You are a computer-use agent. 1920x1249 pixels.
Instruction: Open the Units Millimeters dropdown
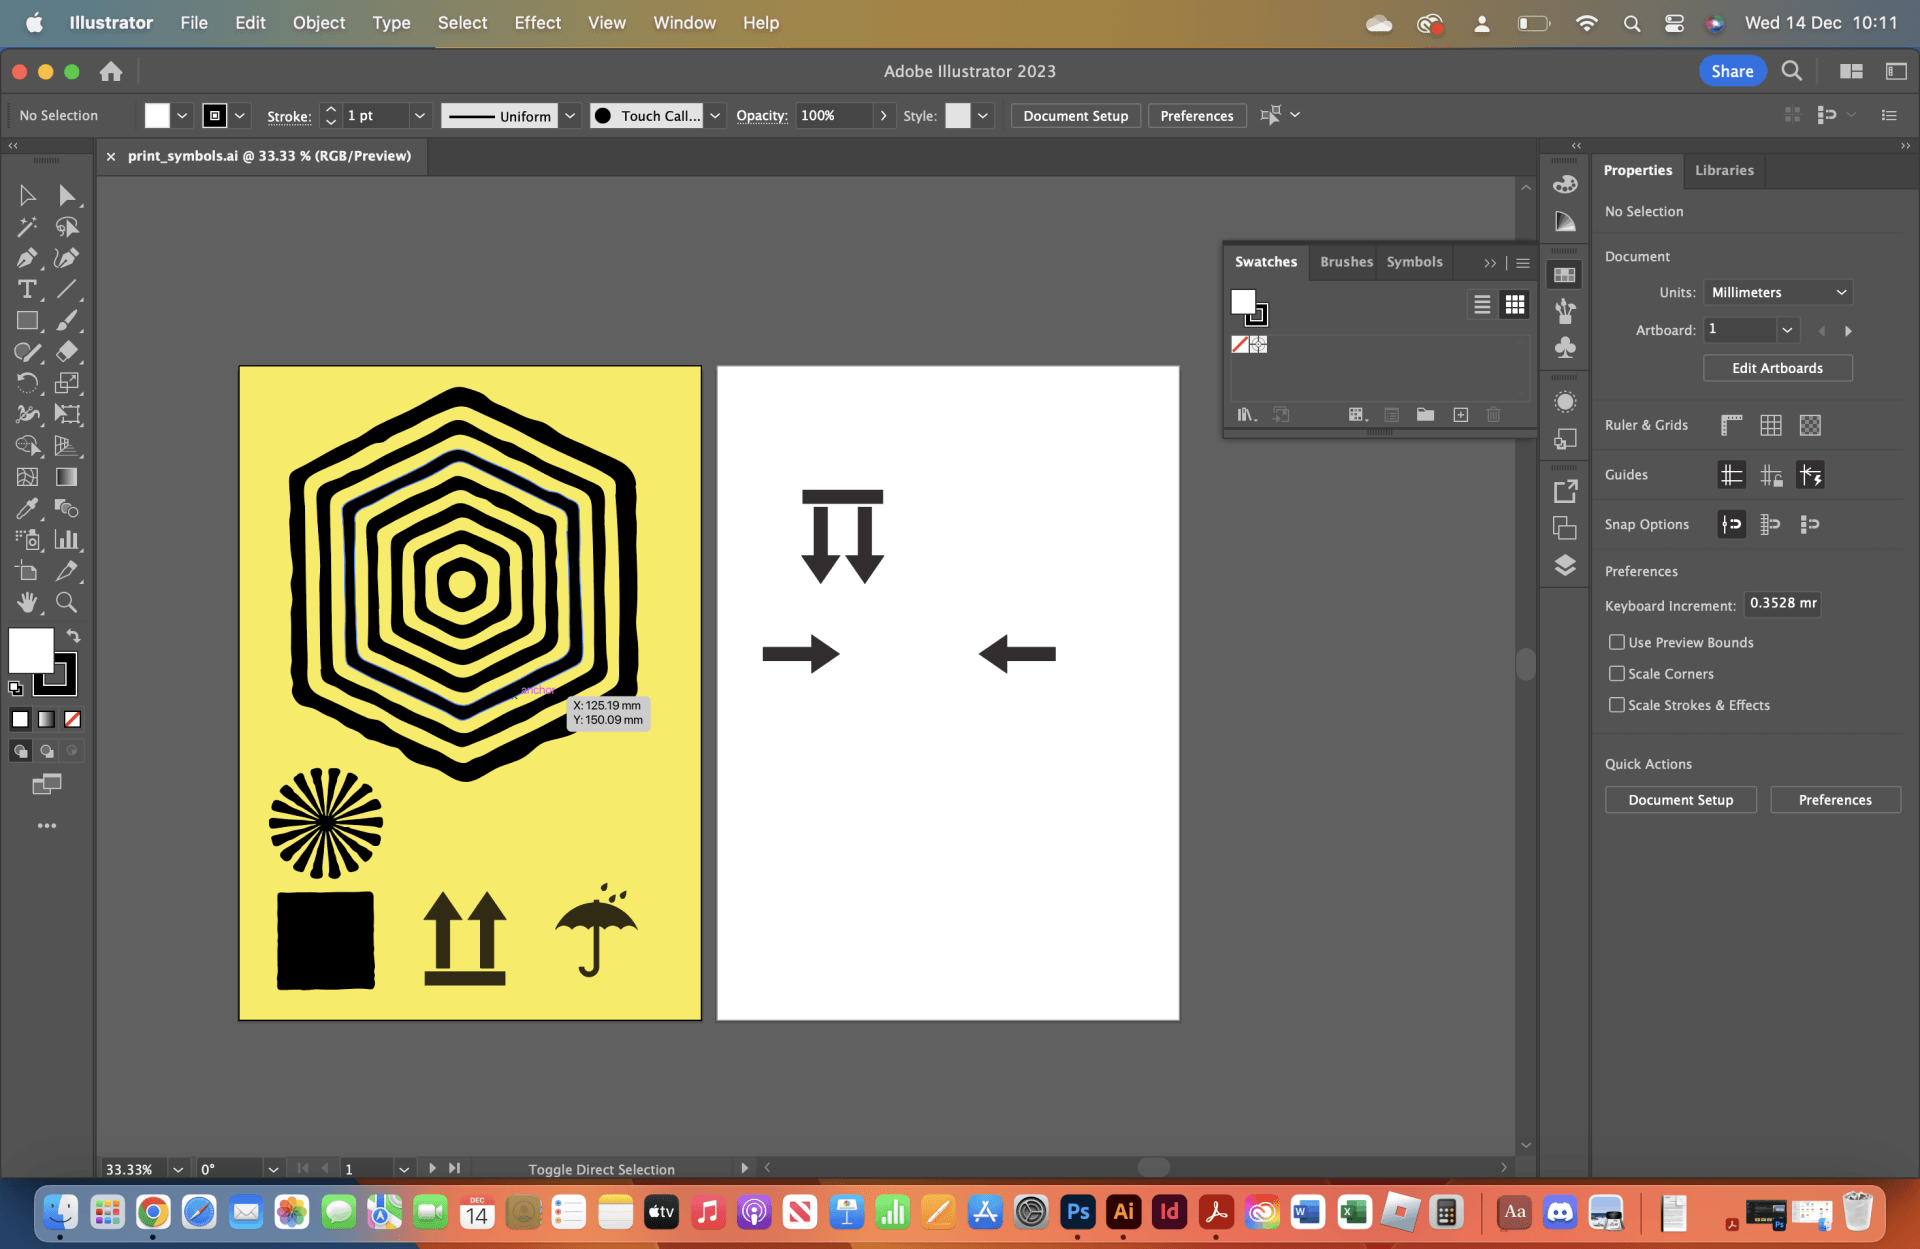click(1778, 292)
